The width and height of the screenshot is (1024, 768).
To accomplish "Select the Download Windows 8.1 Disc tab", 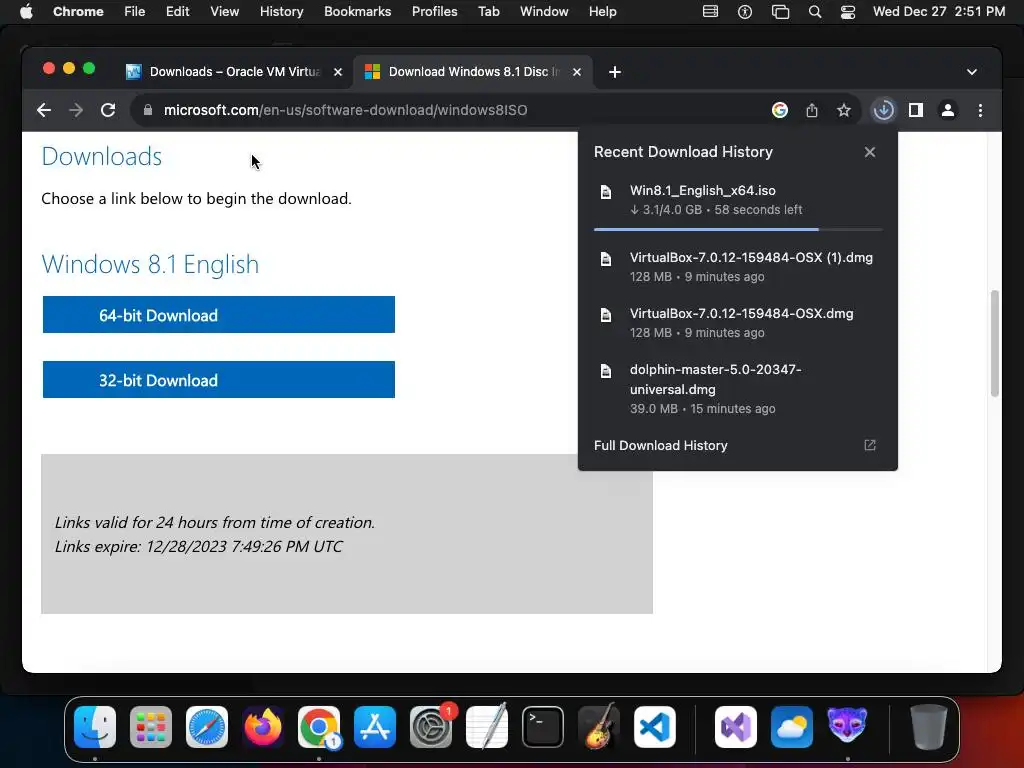I will click(473, 72).
